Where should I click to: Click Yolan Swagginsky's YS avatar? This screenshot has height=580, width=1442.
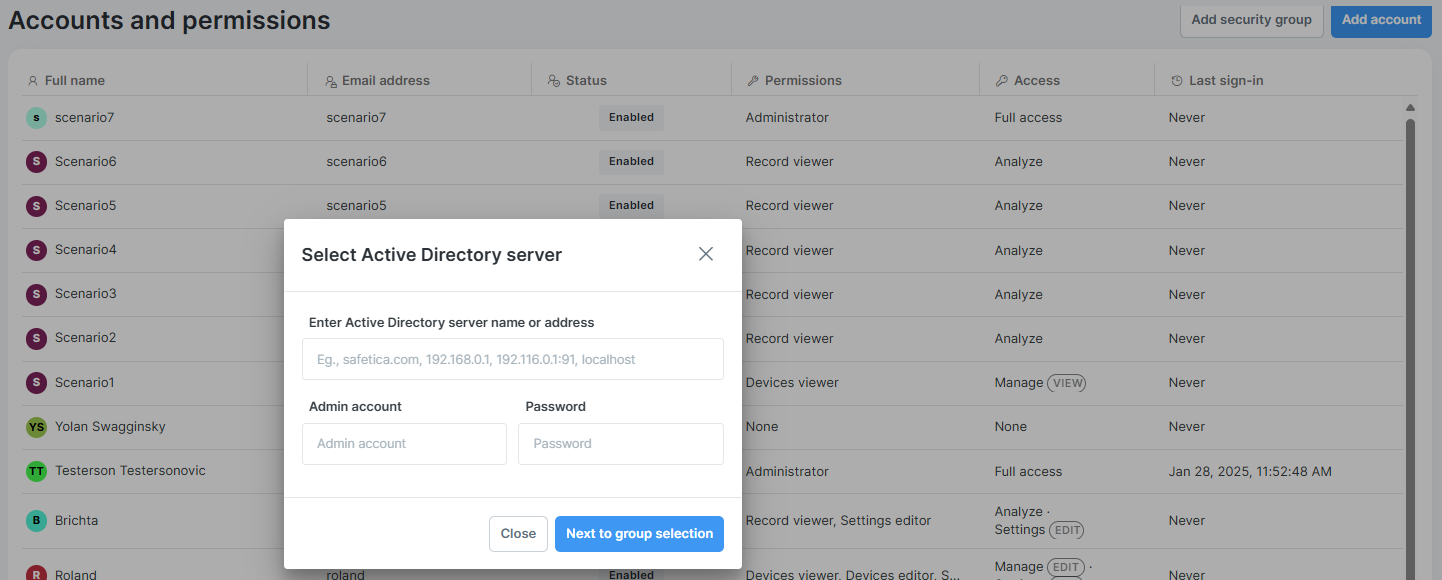click(x=37, y=426)
